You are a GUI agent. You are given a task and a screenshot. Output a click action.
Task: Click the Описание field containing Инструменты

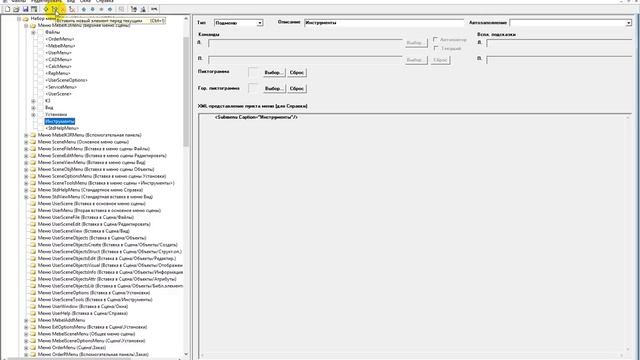384,23
